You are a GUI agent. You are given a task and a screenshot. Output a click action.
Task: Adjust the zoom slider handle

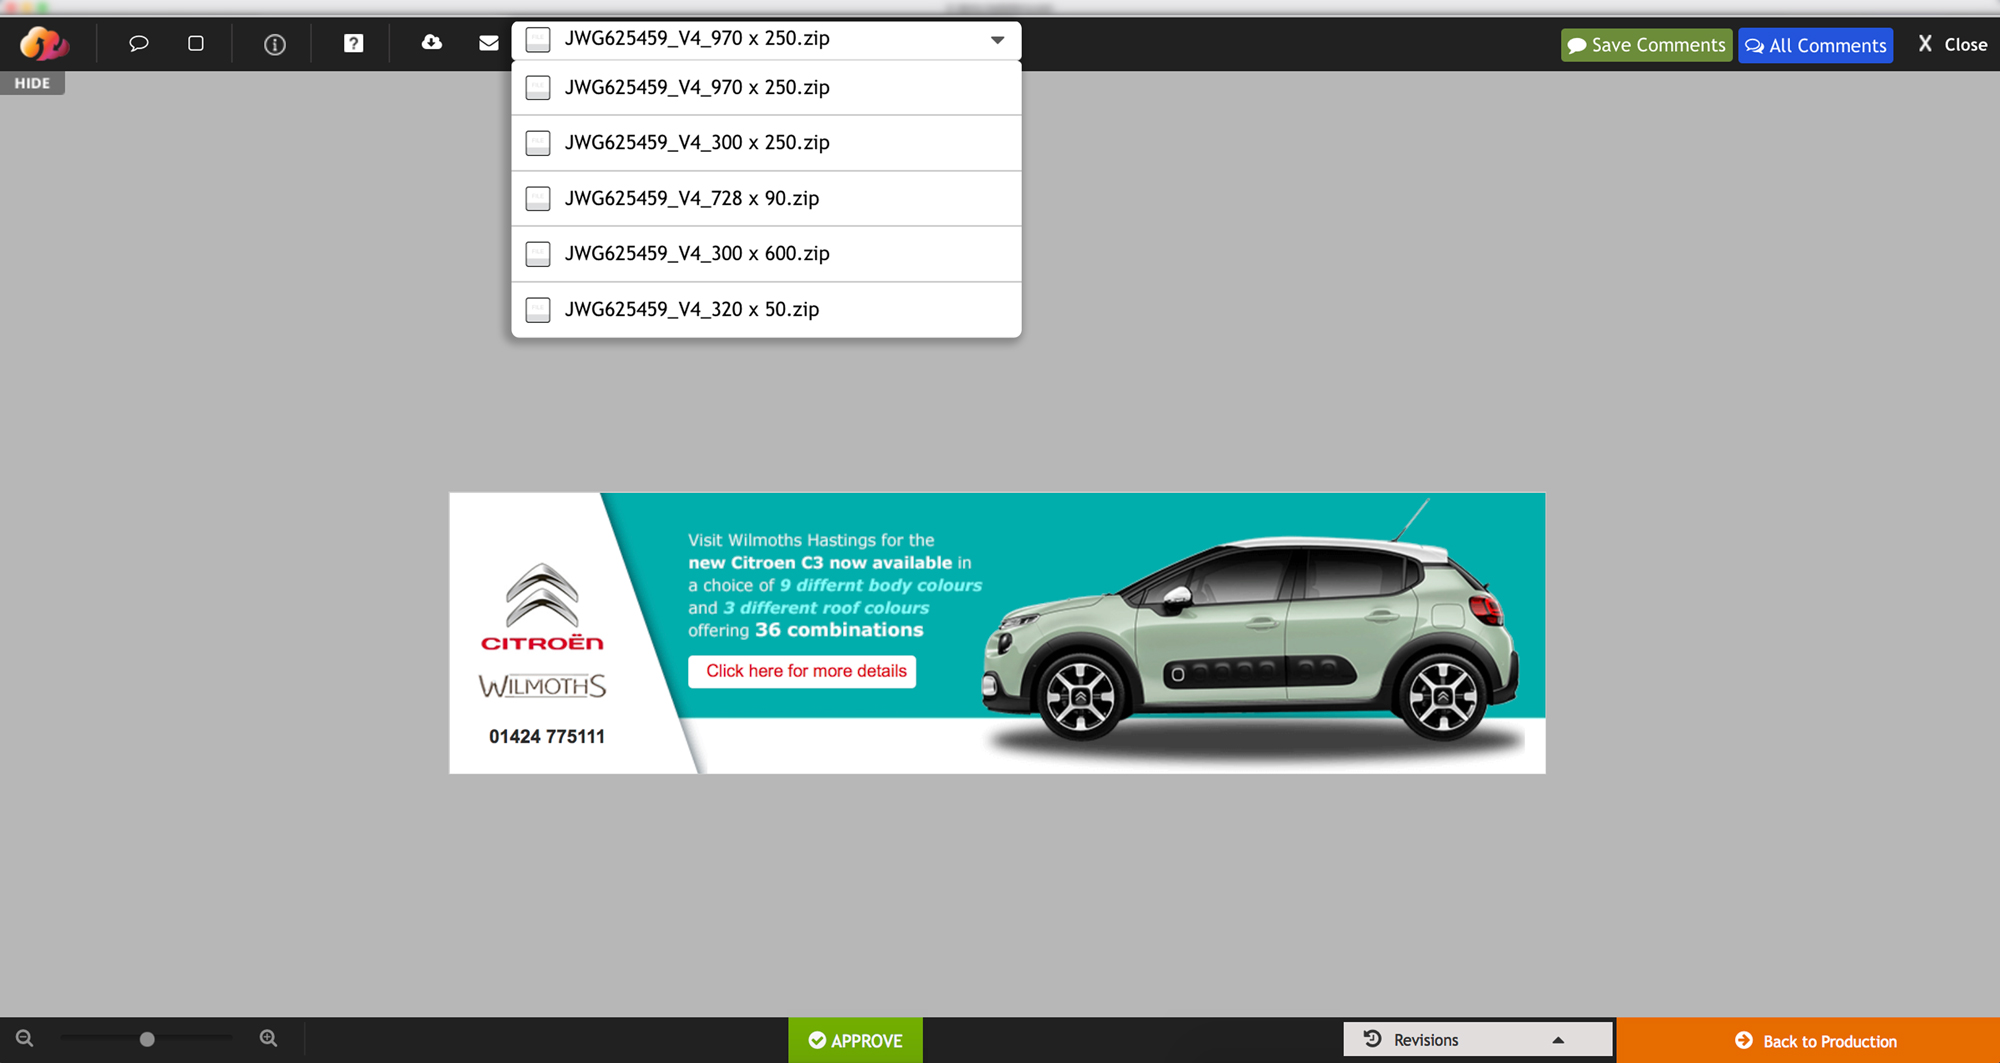point(147,1039)
